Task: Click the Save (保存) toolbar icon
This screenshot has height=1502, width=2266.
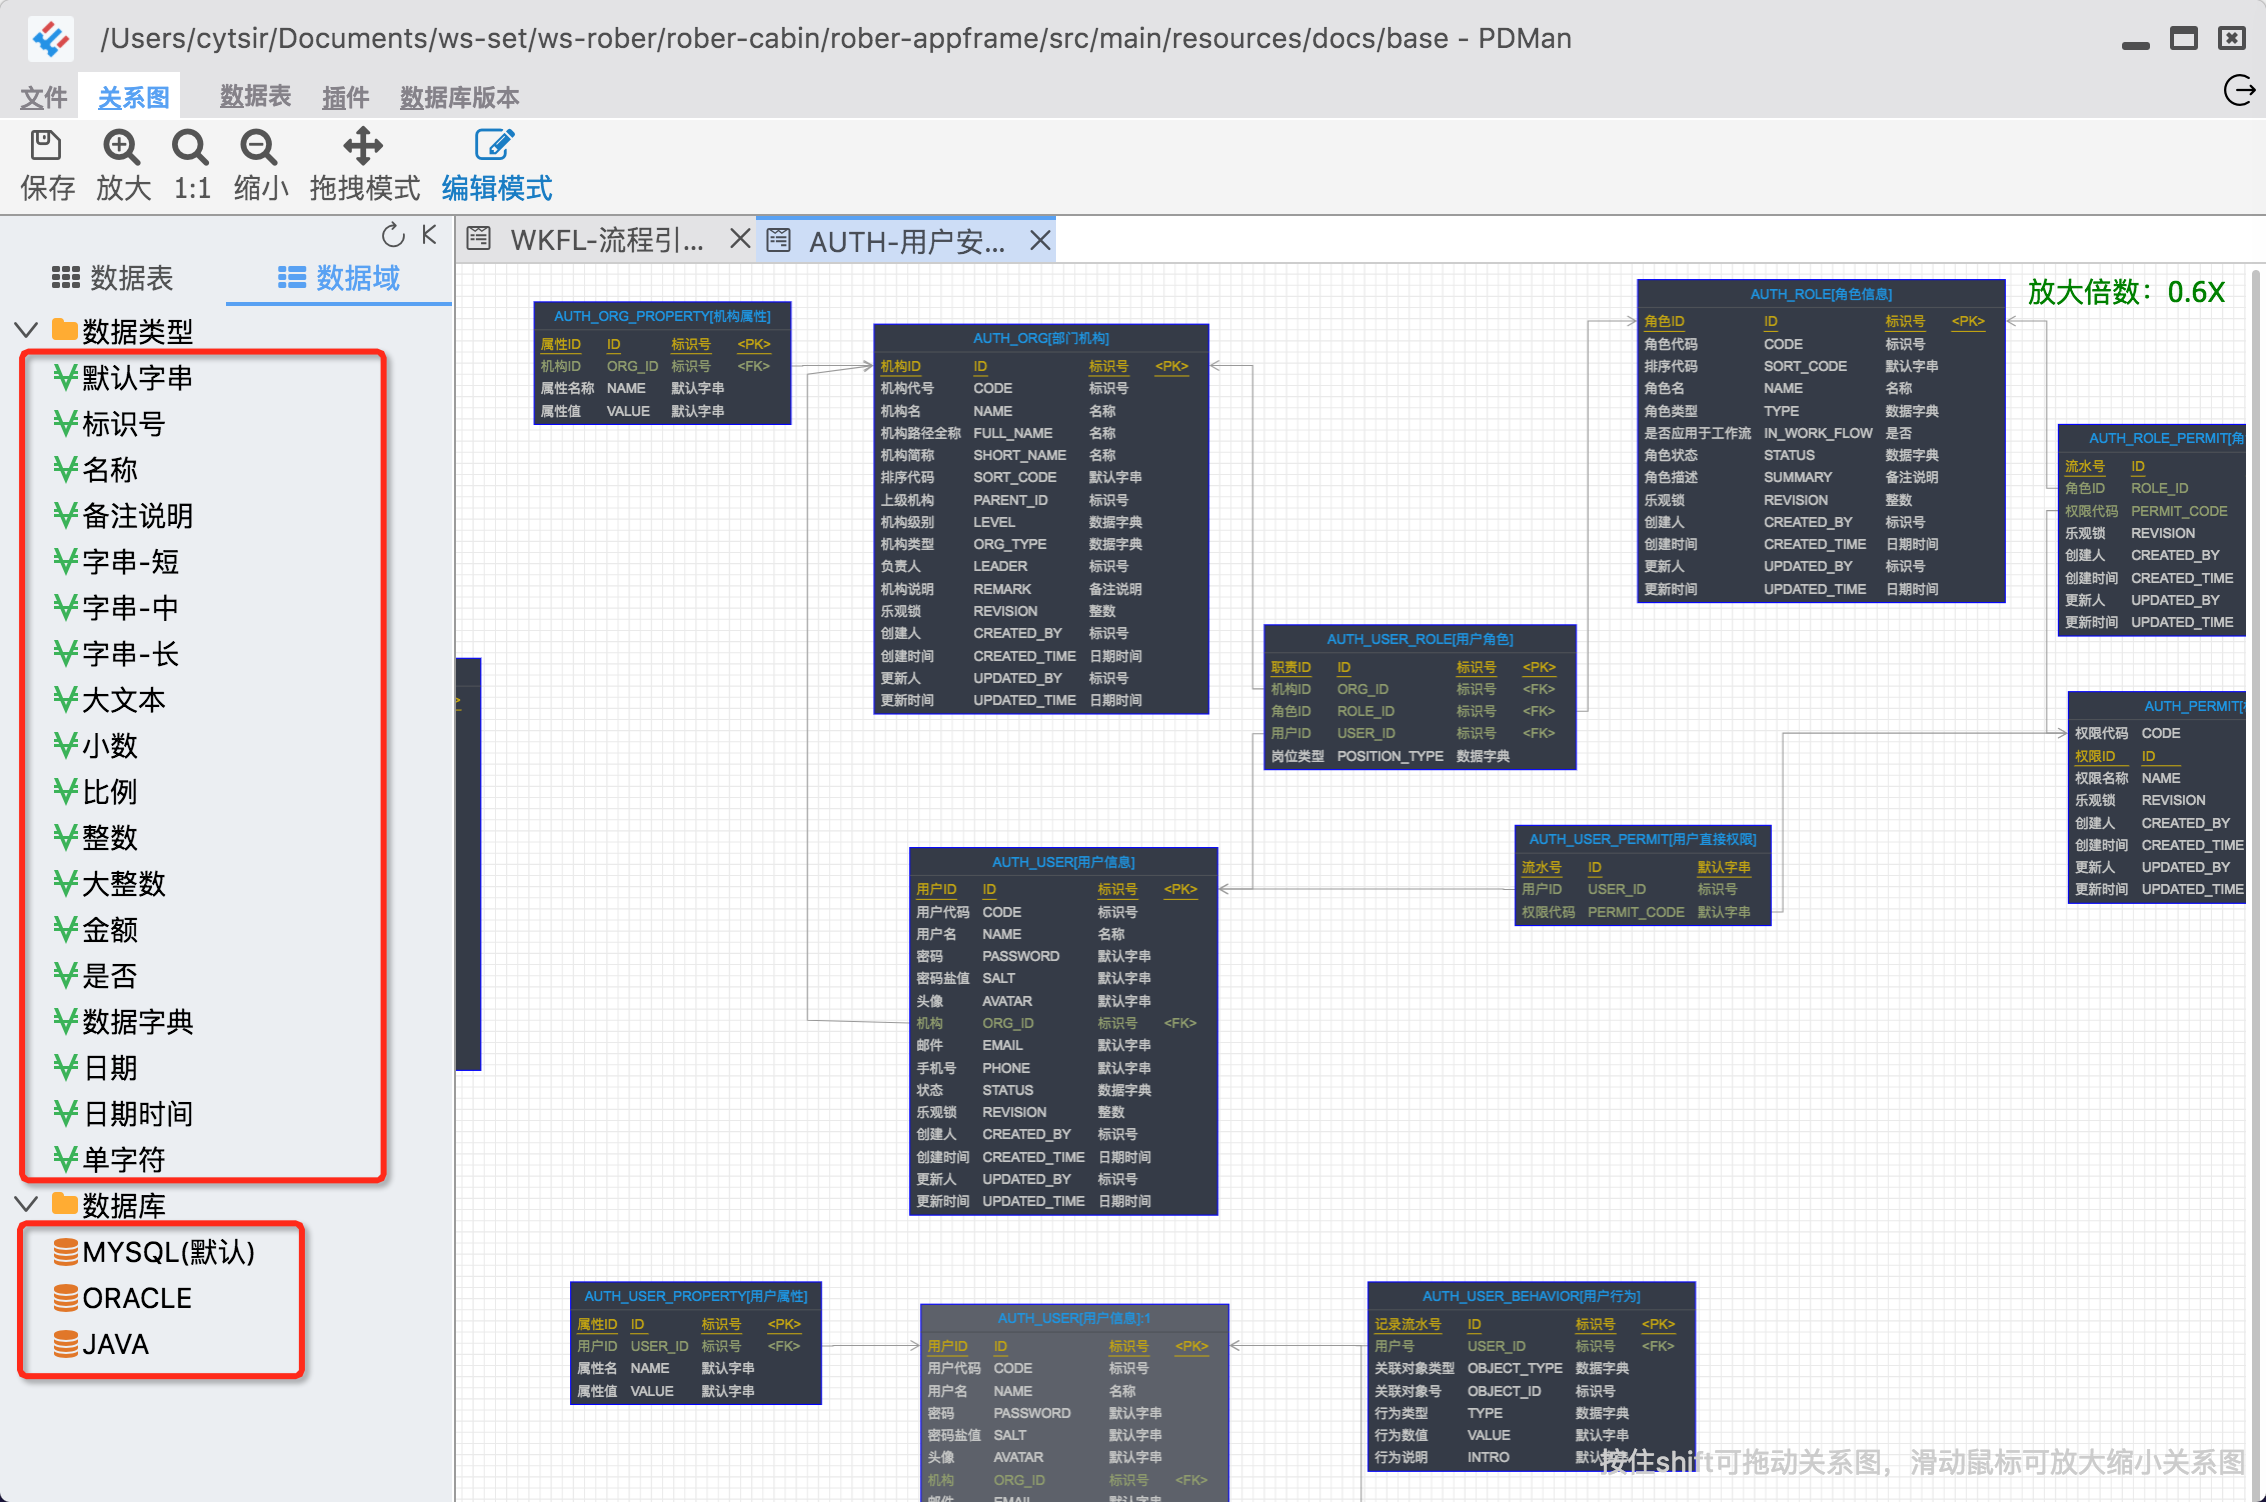Action: [x=46, y=148]
